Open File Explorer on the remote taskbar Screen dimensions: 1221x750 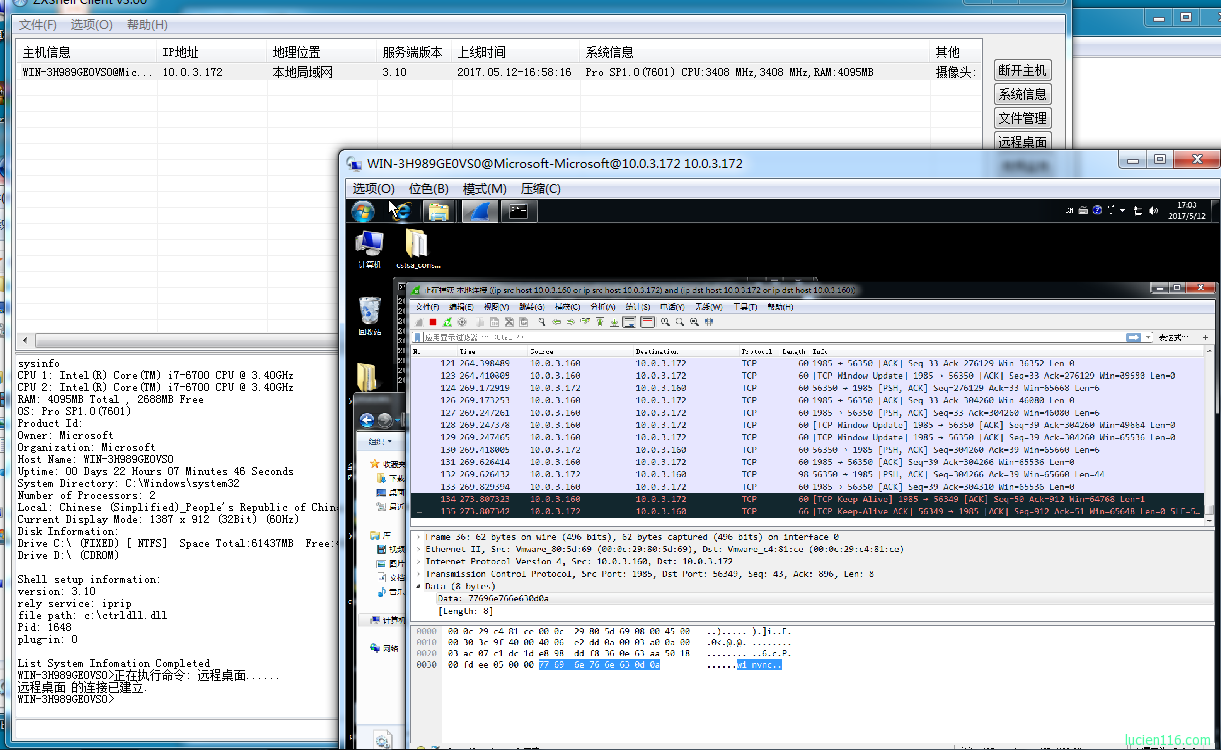pos(437,211)
